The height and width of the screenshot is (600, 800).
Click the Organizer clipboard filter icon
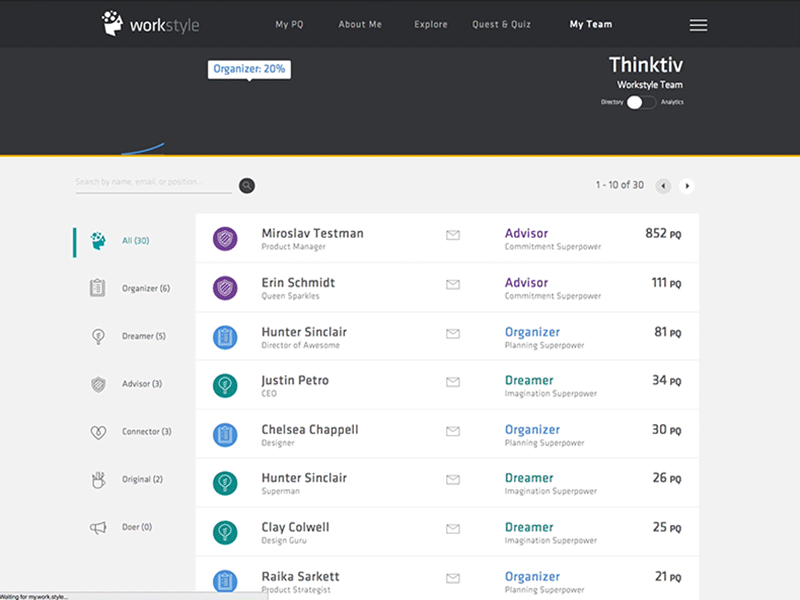(97, 287)
